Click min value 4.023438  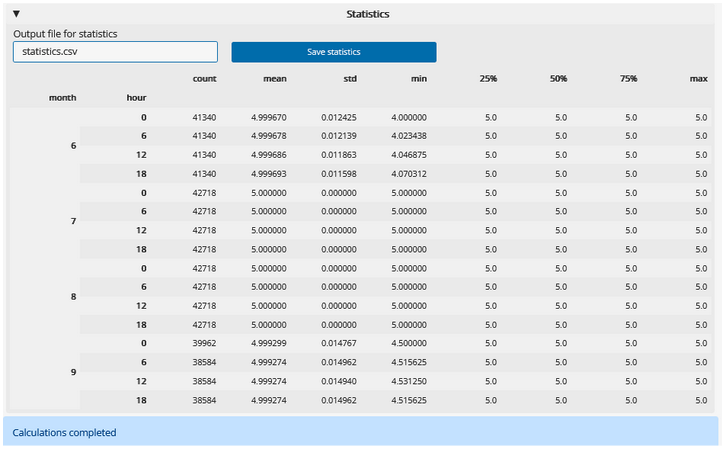[x=409, y=136]
